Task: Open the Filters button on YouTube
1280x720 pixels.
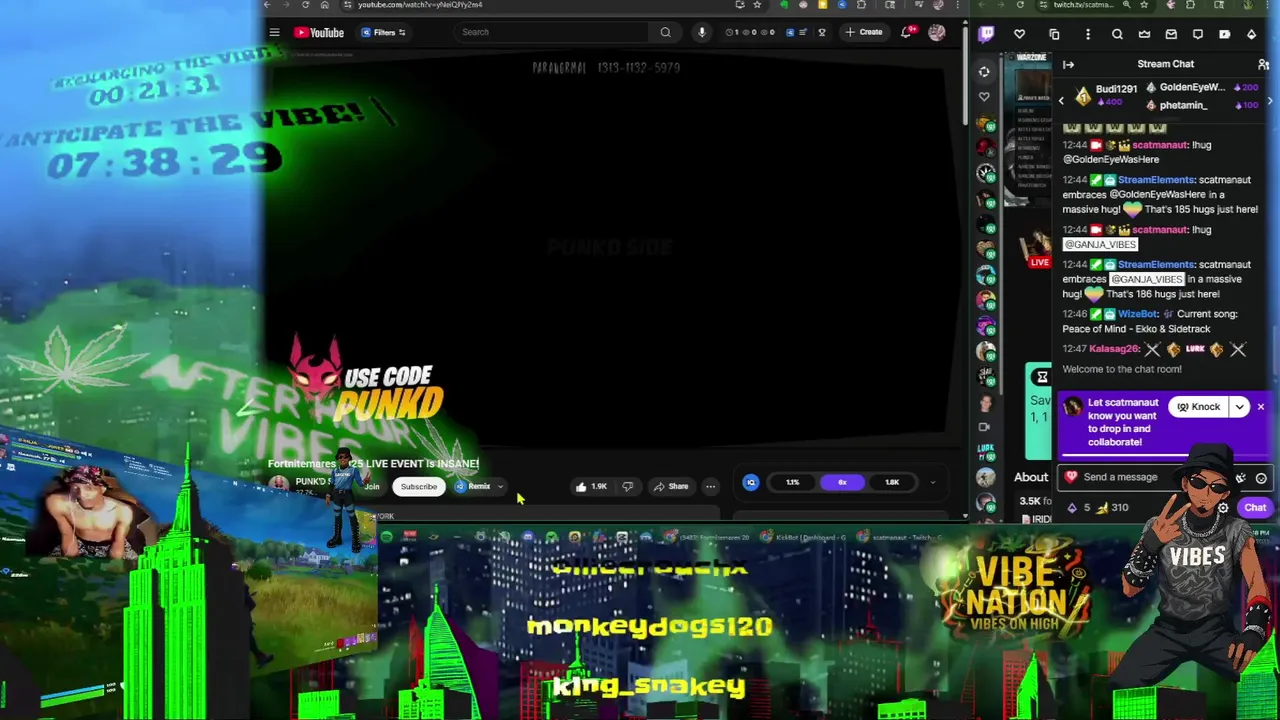Action: coord(383,32)
